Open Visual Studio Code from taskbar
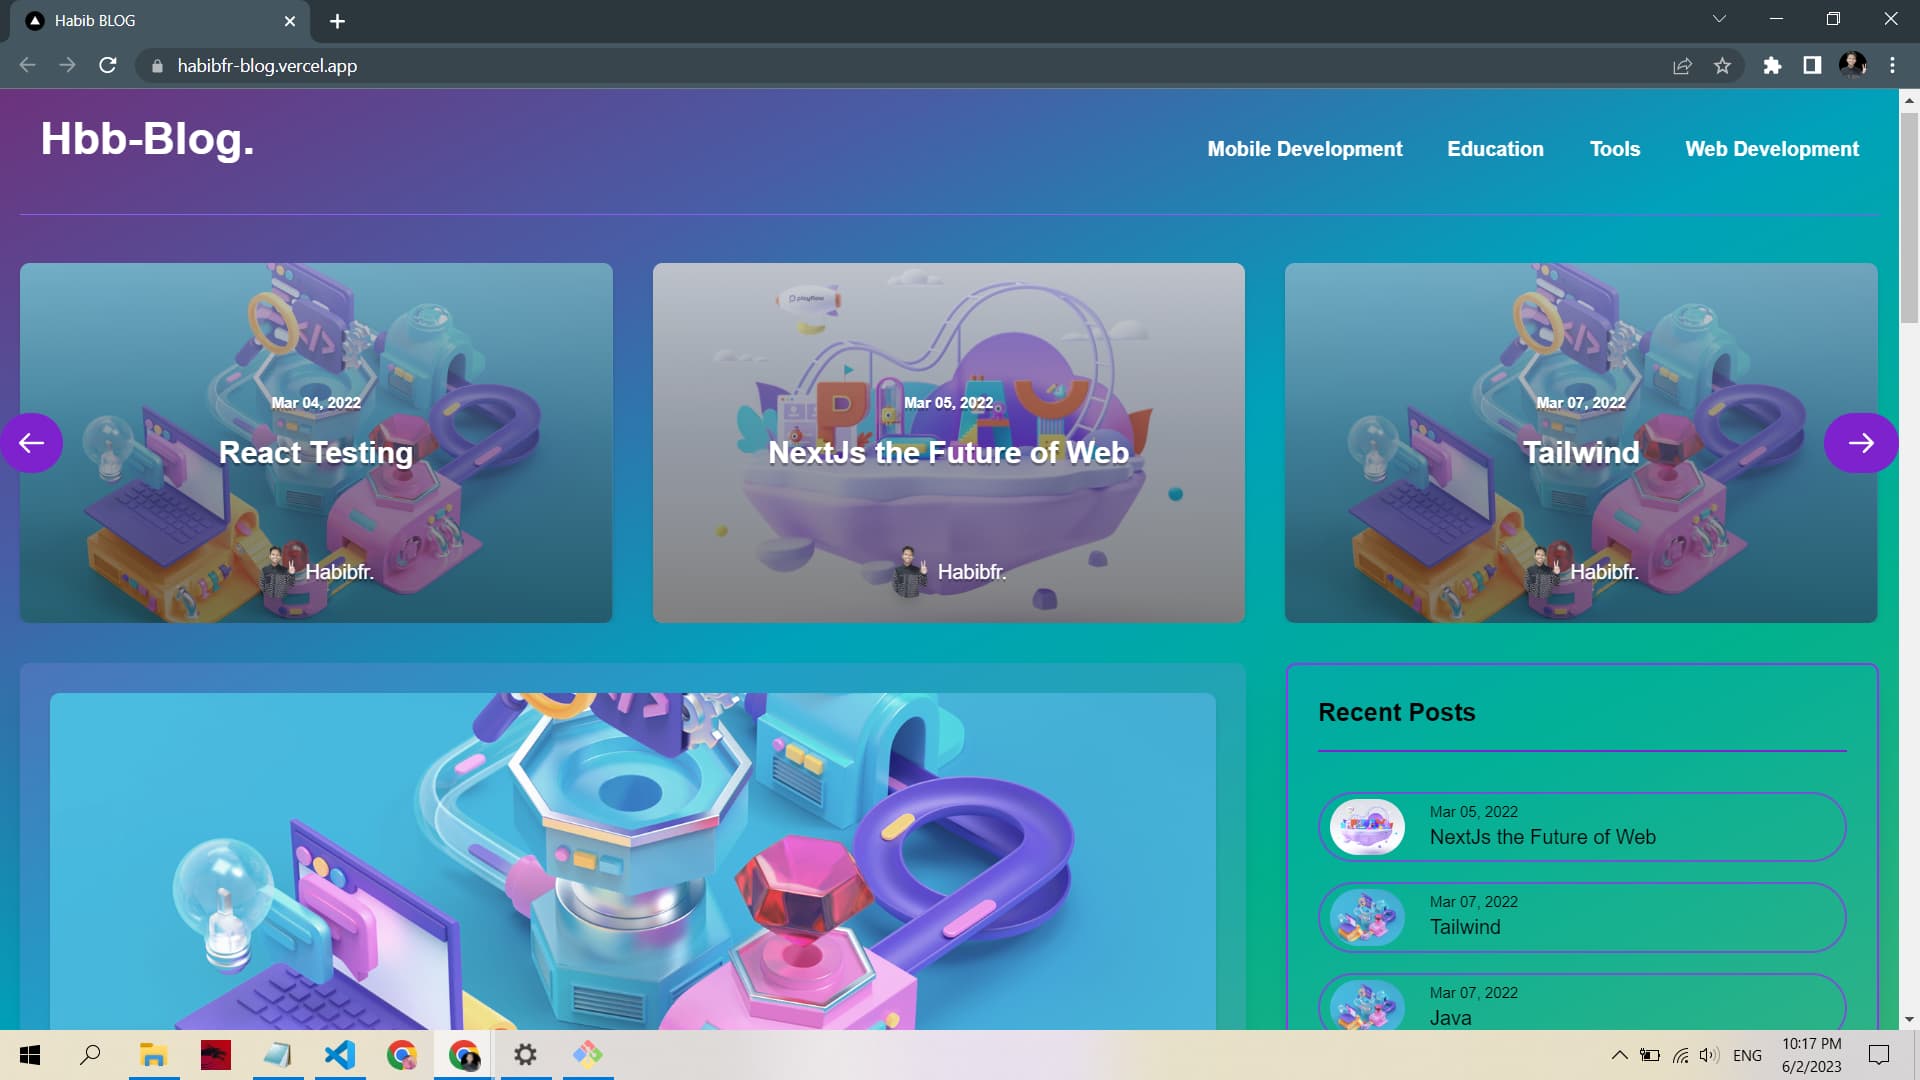This screenshot has height=1080, width=1920. coord(340,1055)
